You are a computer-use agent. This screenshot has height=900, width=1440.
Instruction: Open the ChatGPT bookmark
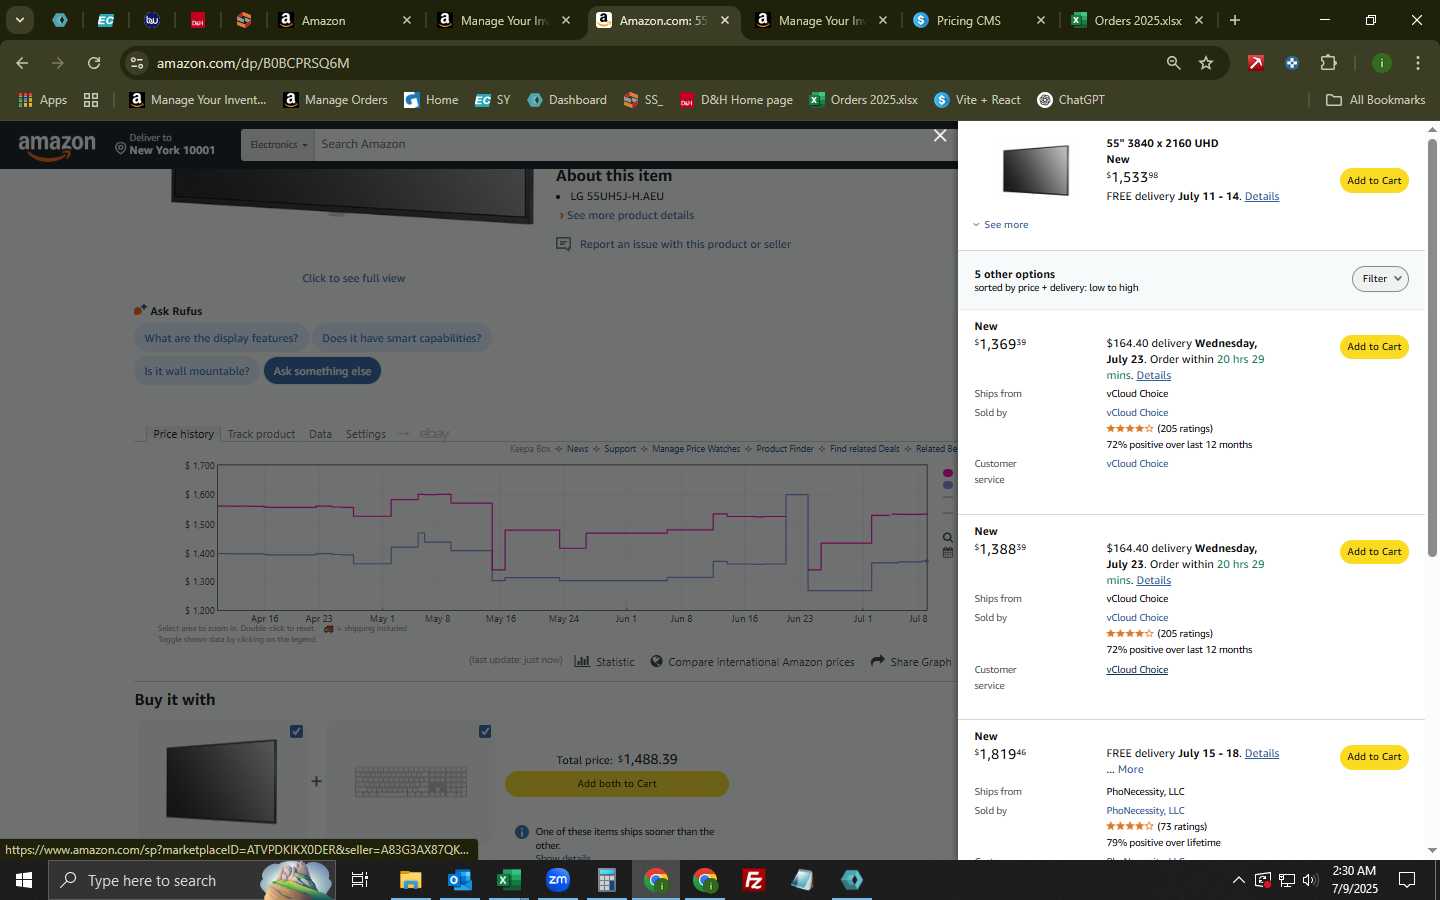click(x=1071, y=100)
